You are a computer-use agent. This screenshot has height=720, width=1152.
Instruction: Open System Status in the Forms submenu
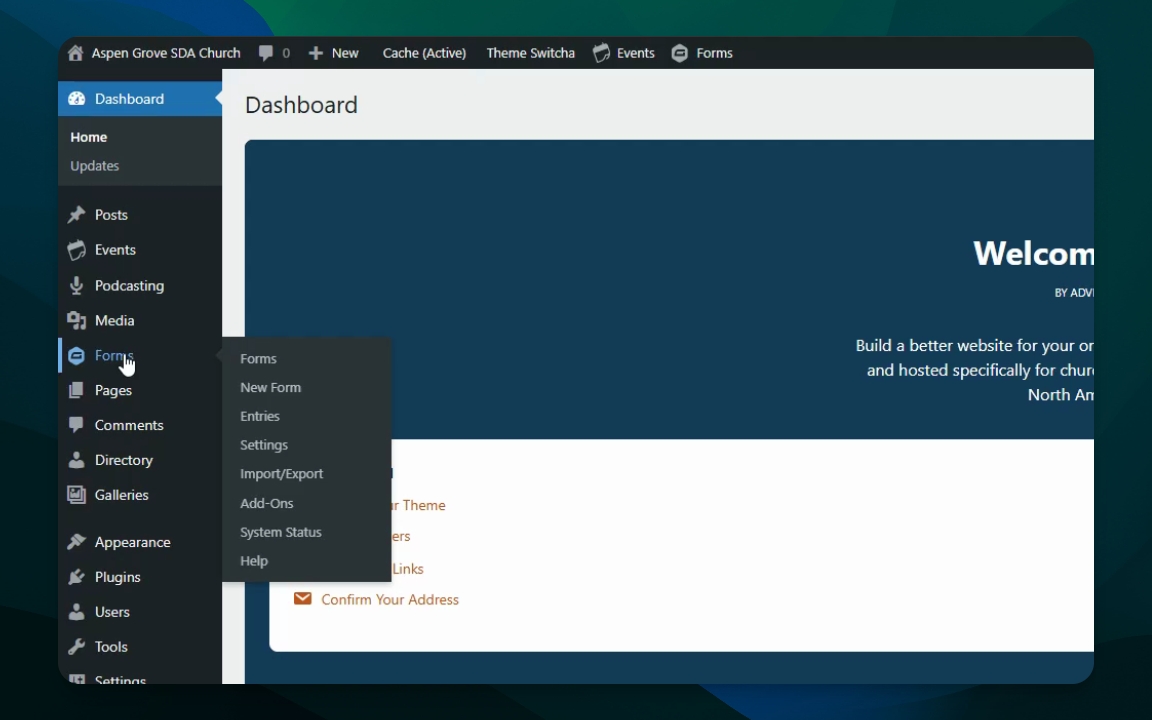pos(281,532)
